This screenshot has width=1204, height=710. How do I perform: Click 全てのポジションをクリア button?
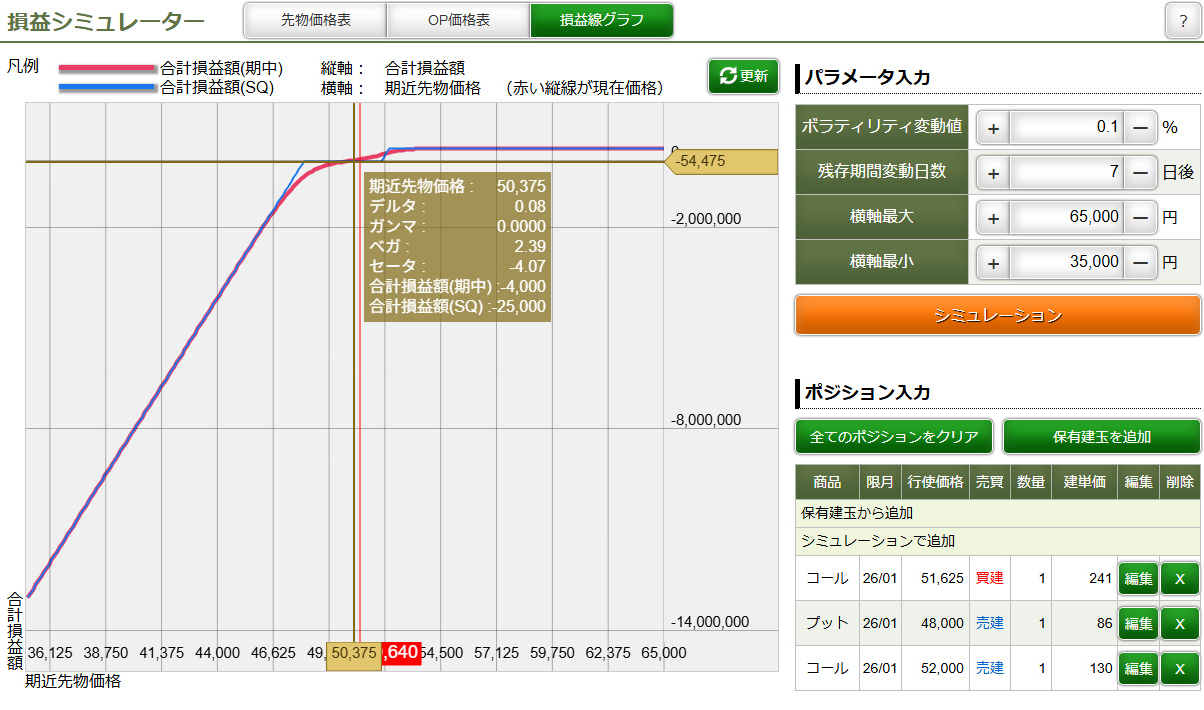pos(894,437)
